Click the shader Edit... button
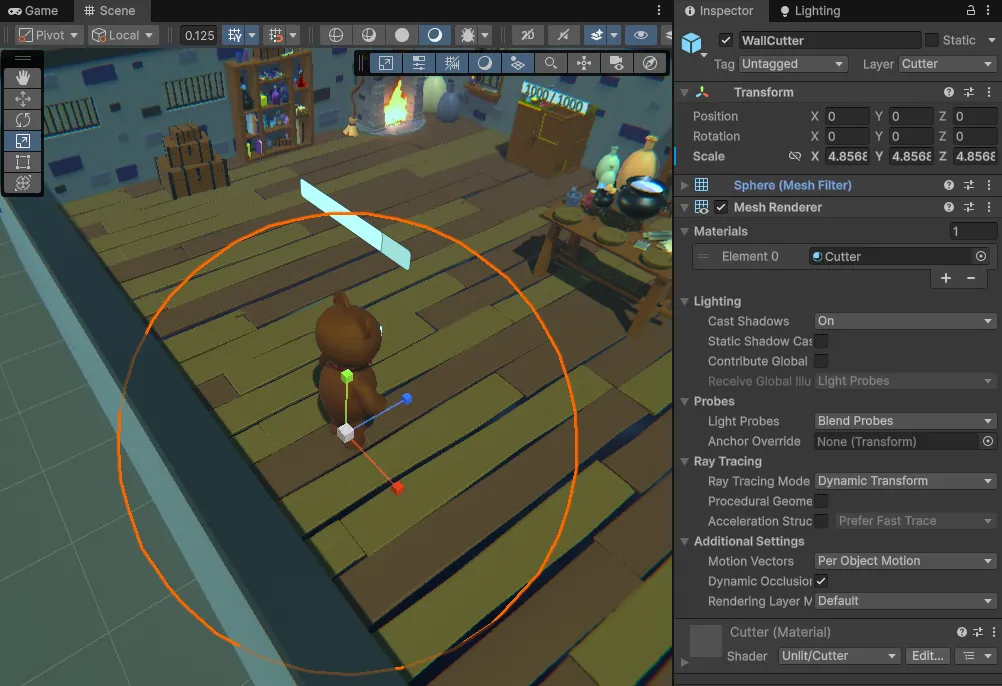 (x=927, y=656)
